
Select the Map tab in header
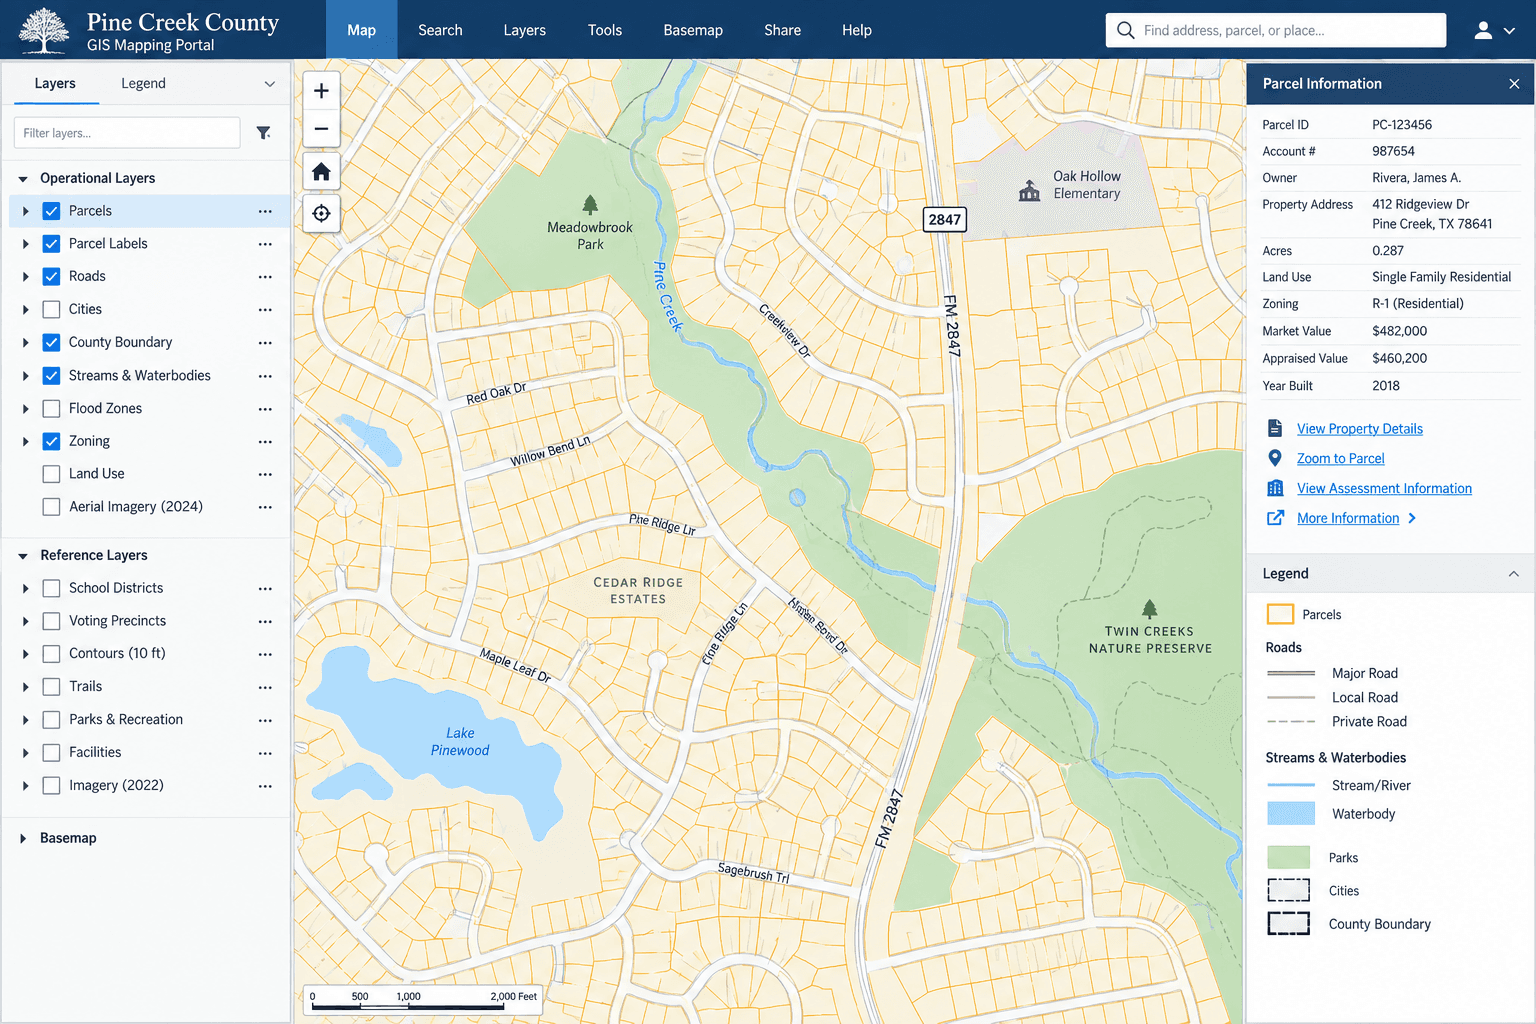362,30
